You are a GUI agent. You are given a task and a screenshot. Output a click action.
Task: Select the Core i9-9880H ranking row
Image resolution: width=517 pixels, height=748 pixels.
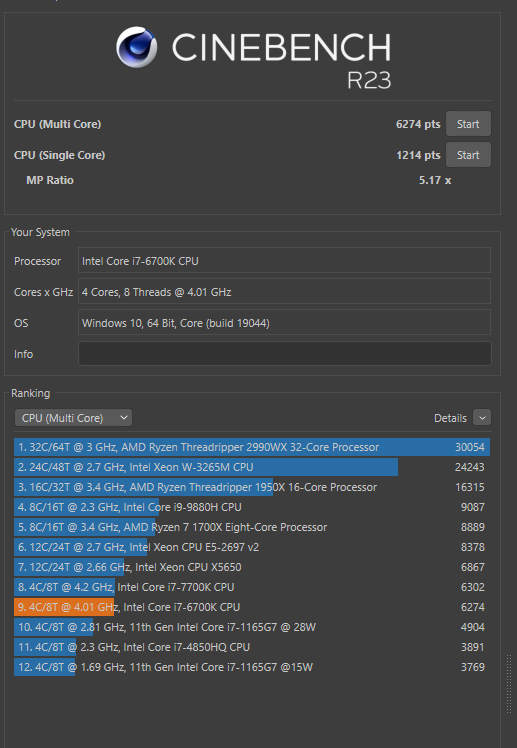coord(252,507)
